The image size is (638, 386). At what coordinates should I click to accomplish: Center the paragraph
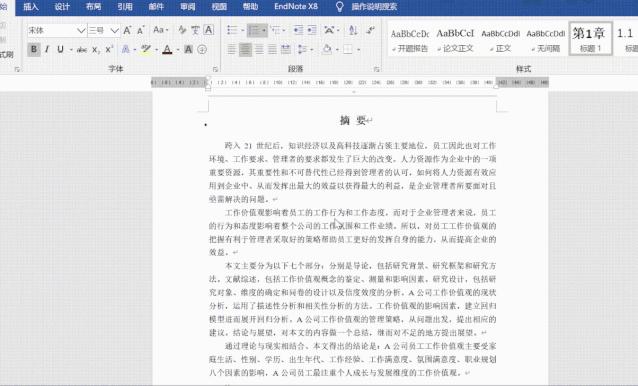click(245, 50)
